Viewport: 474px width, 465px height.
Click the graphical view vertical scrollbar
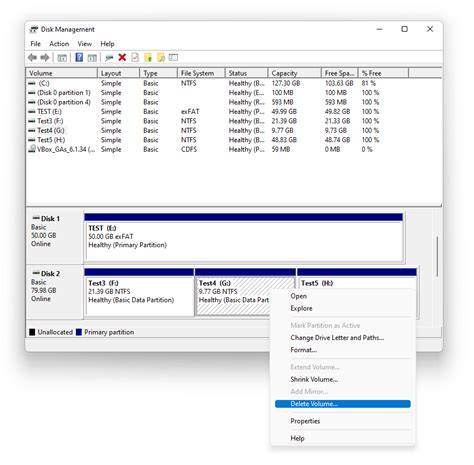[x=437, y=257]
